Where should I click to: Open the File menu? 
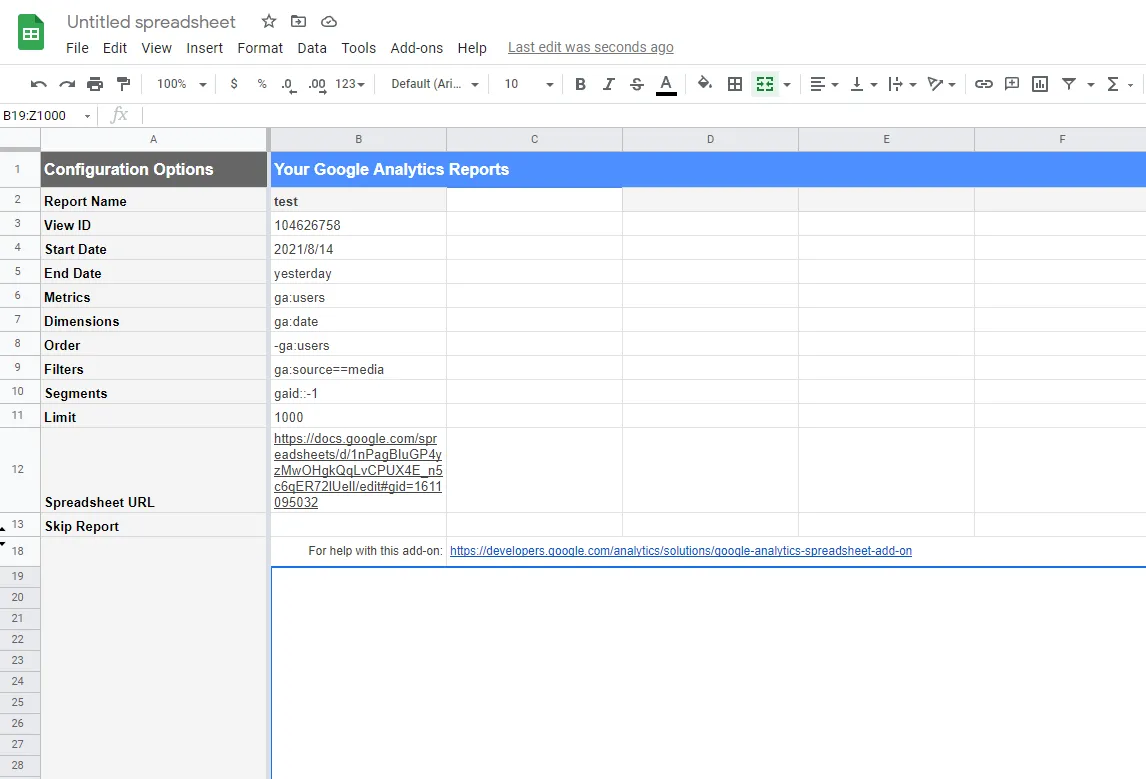coord(77,48)
